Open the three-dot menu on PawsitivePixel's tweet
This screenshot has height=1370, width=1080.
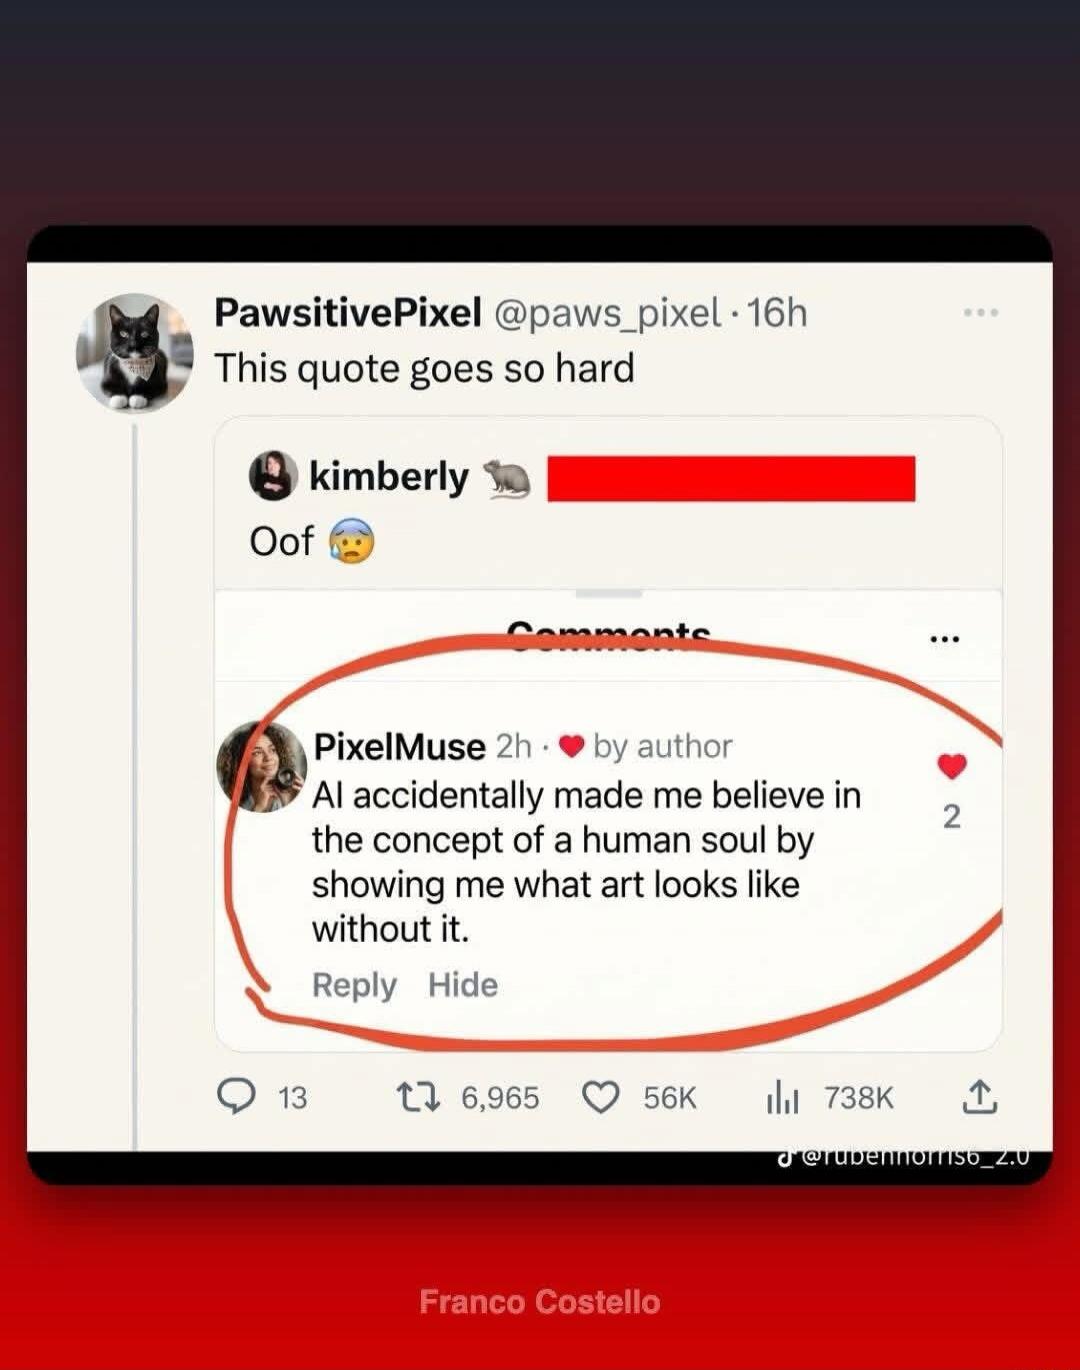pos(981,313)
